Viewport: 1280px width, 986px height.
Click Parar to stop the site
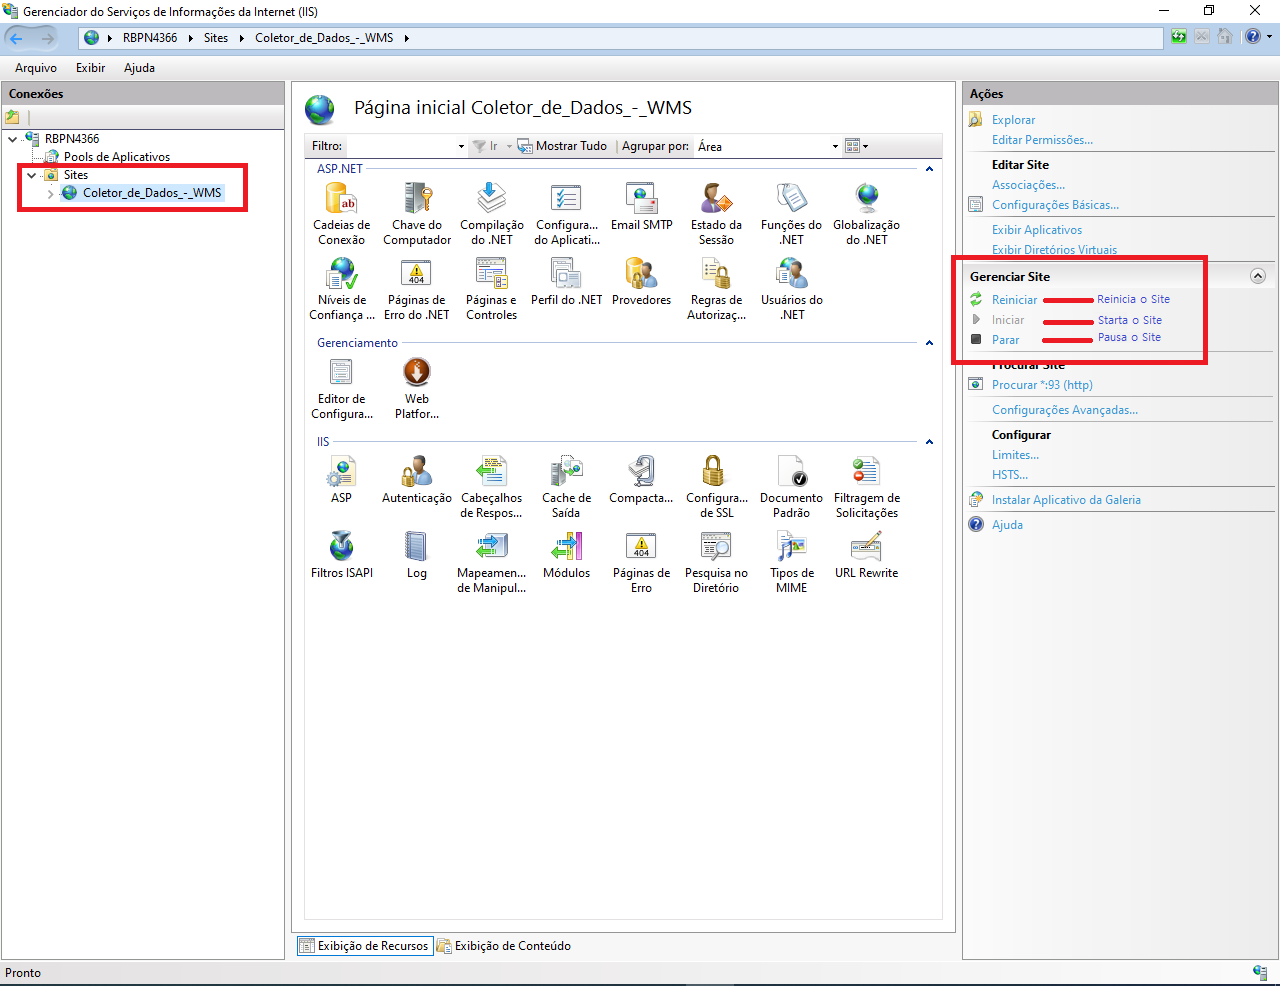[1005, 340]
